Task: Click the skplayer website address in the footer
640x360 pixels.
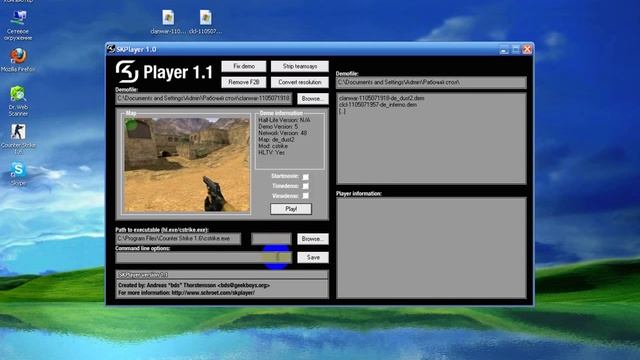Action: [x=213, y=293]
